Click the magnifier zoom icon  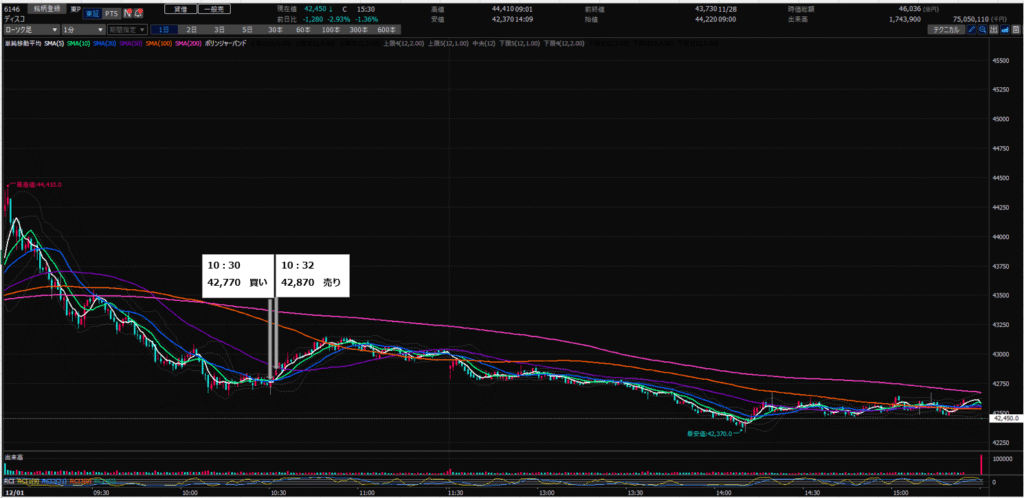(x=983, y=31)
